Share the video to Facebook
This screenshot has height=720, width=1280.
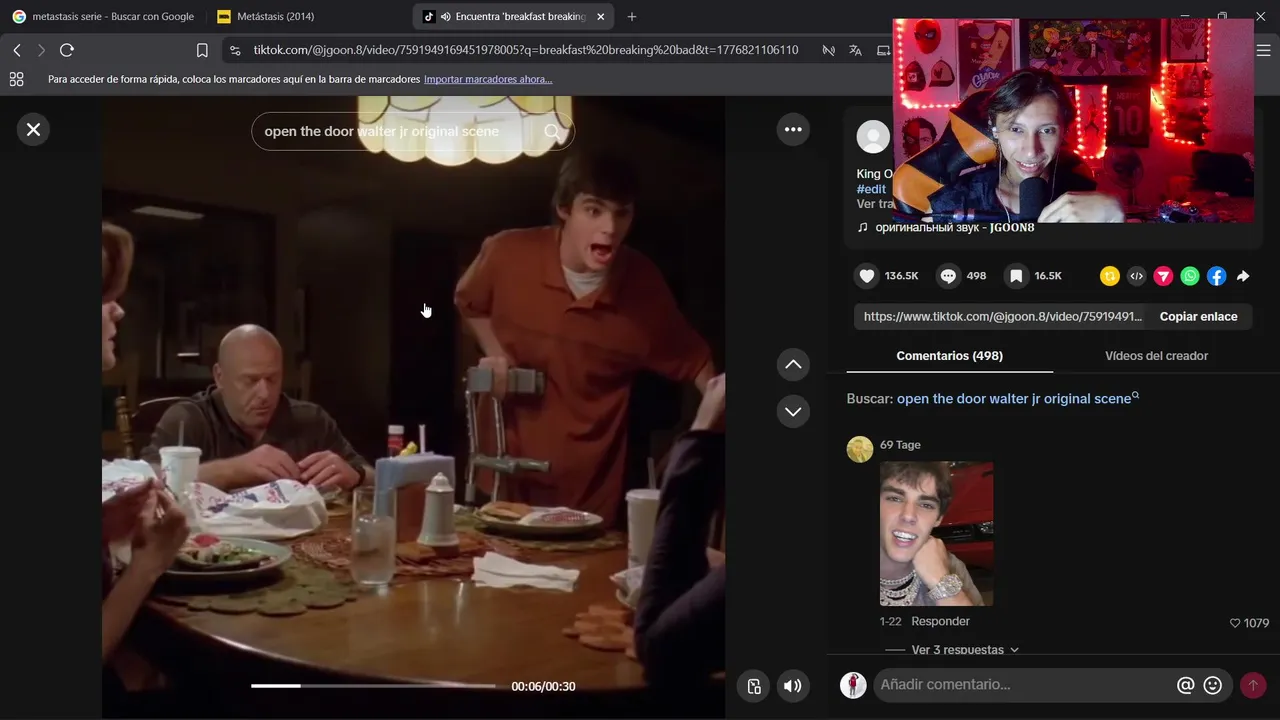[1216, 276]
